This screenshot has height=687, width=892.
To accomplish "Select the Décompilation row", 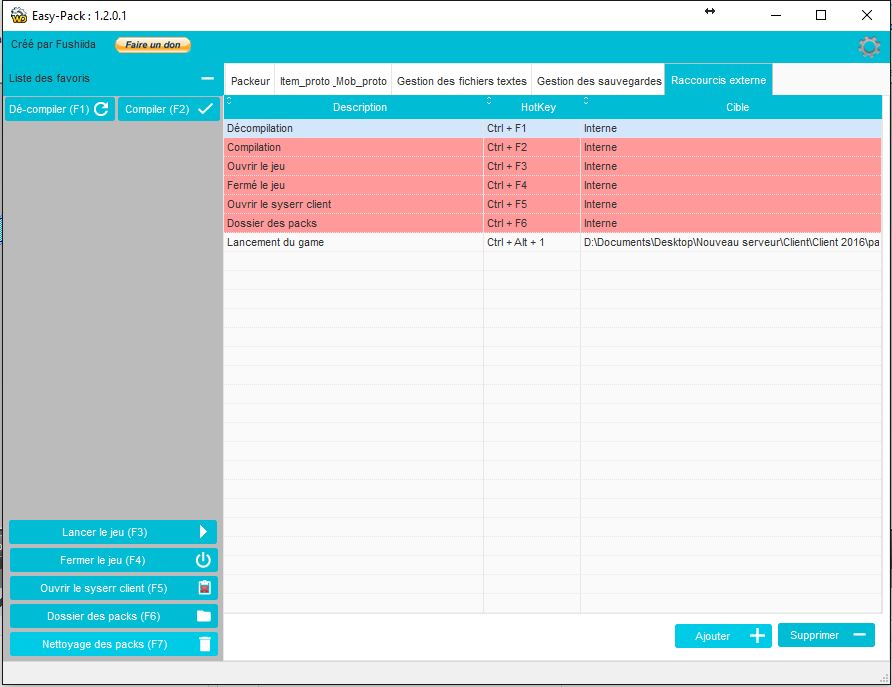I will click(552, 128).
